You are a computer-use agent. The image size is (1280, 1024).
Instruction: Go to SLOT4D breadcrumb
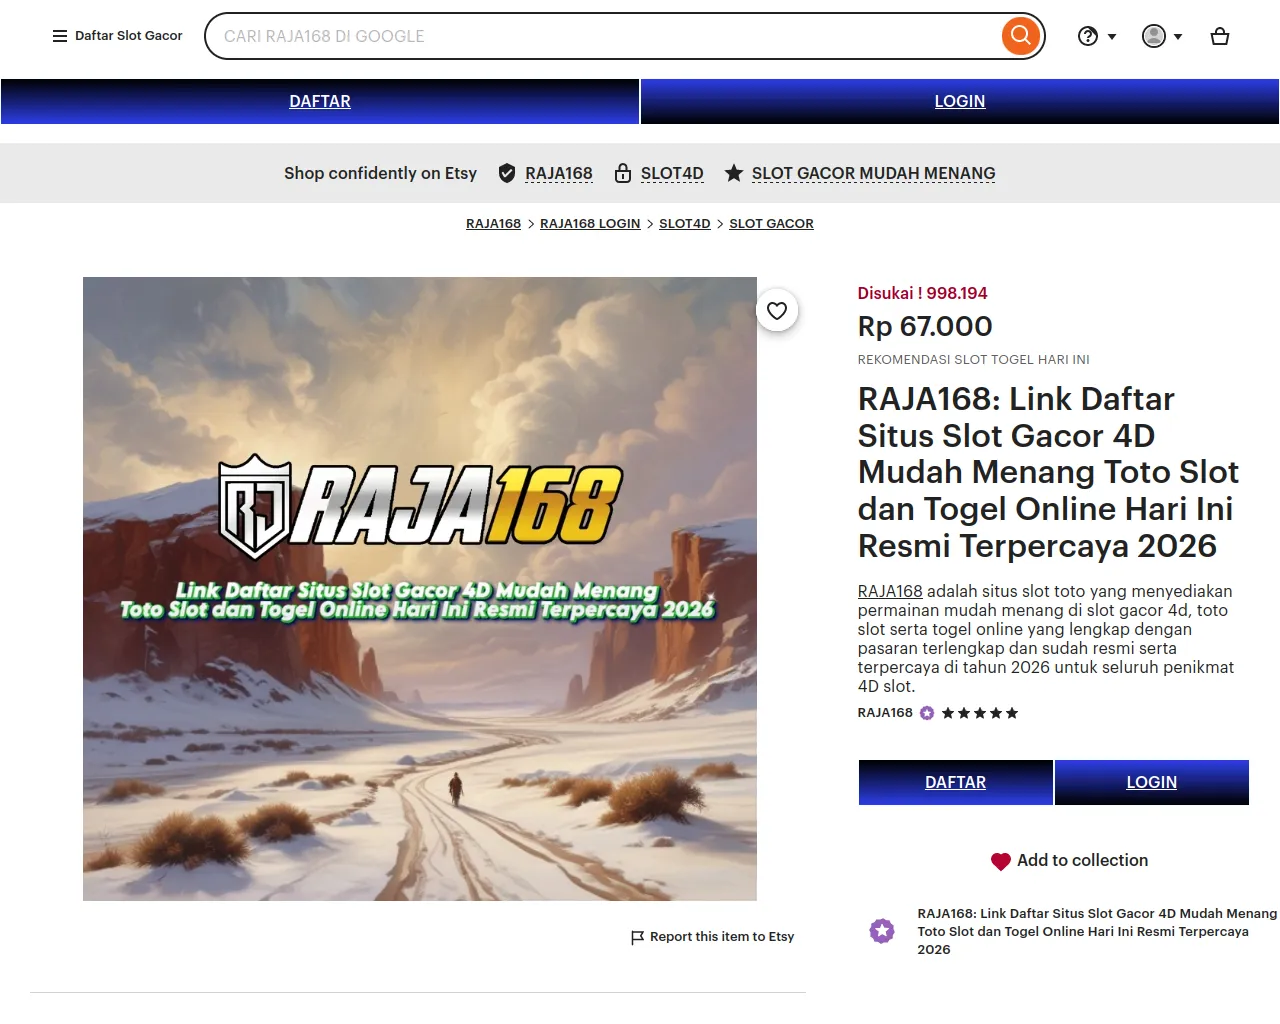coord(685,223)
